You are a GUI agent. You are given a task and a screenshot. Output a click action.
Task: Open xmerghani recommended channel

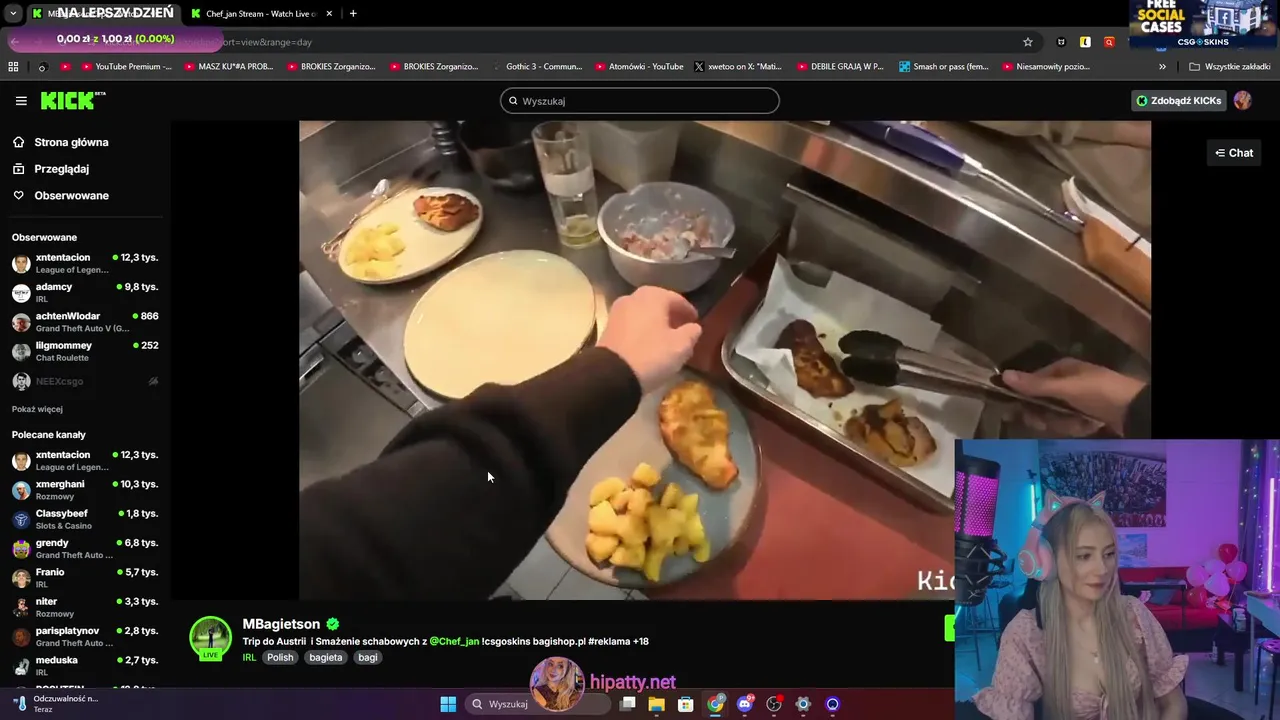click(x=85, y=490)
